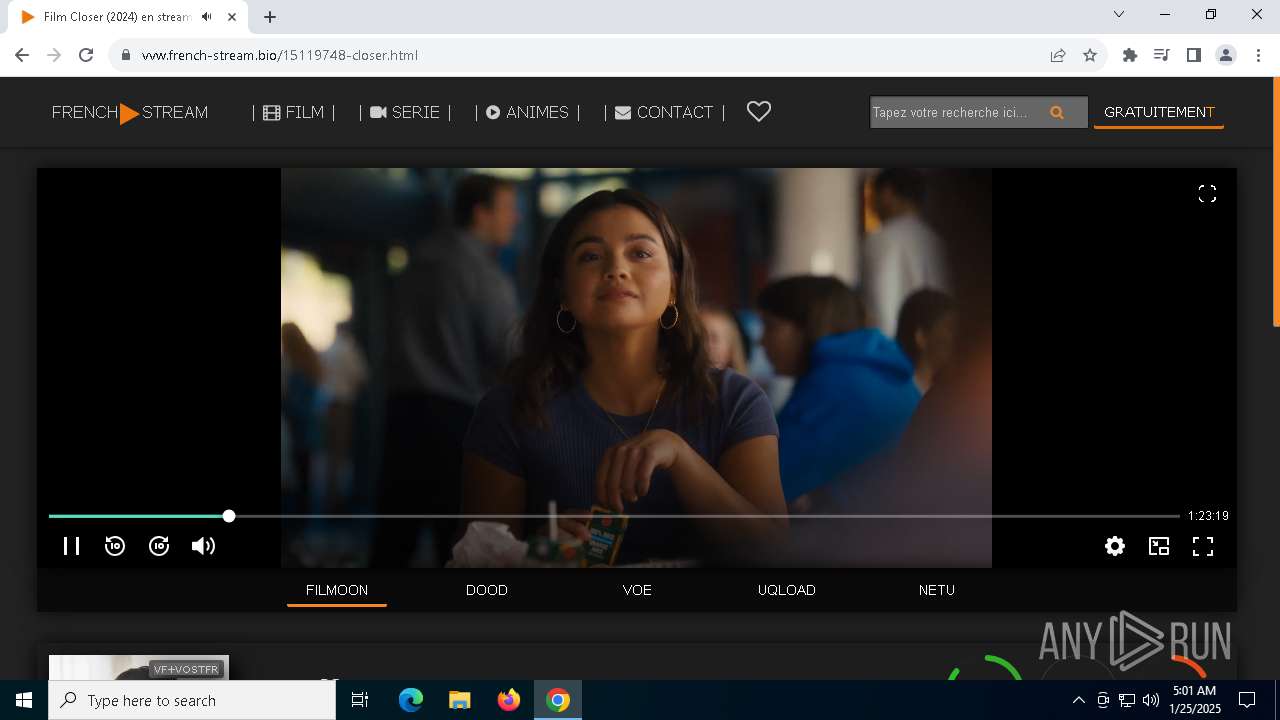The image size is (1280, 720).
Task: Rewind the video 10 seconds
Action: point(115,546)
